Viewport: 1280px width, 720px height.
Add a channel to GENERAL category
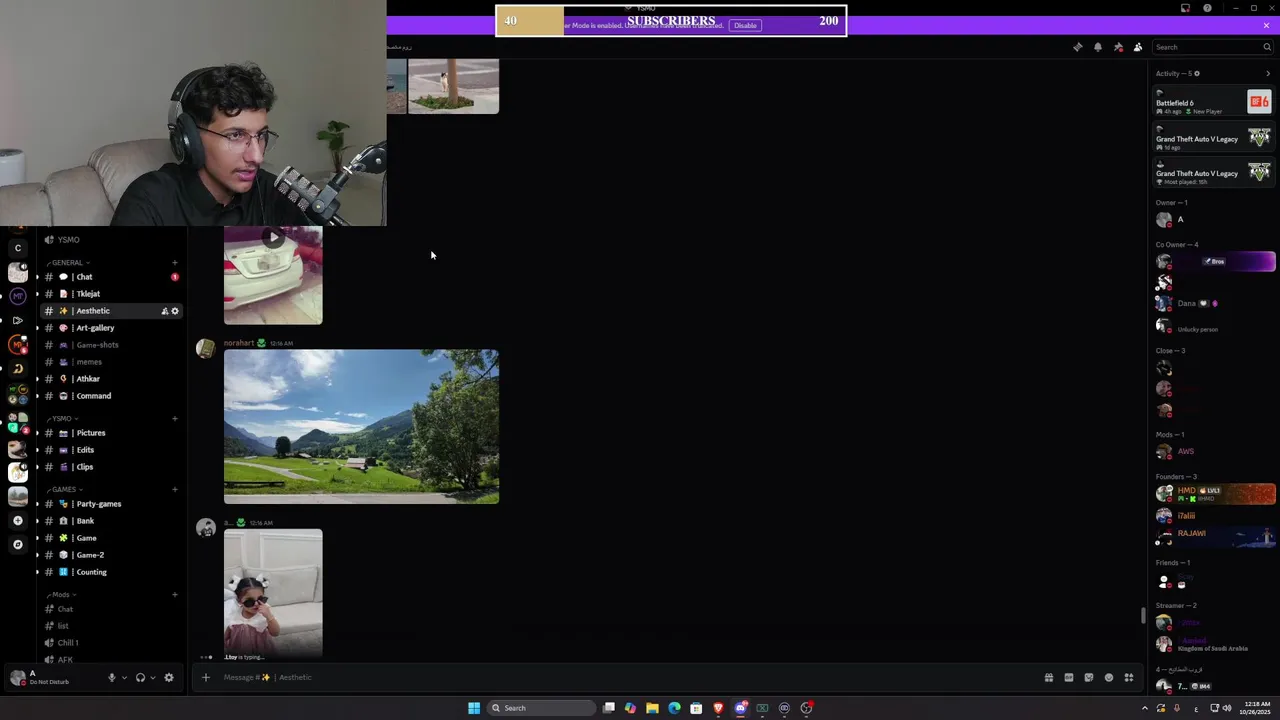pos(175,262)
